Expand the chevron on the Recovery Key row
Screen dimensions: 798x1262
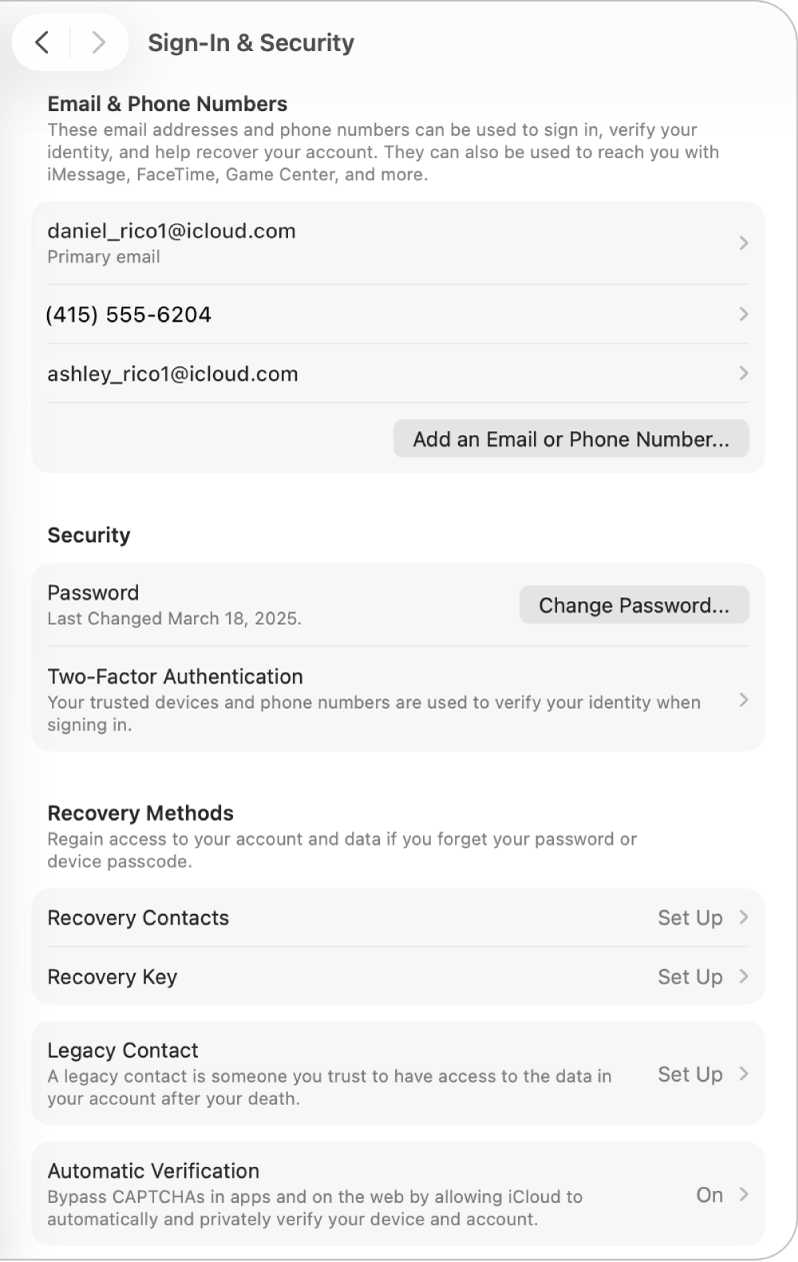point(744,977)
